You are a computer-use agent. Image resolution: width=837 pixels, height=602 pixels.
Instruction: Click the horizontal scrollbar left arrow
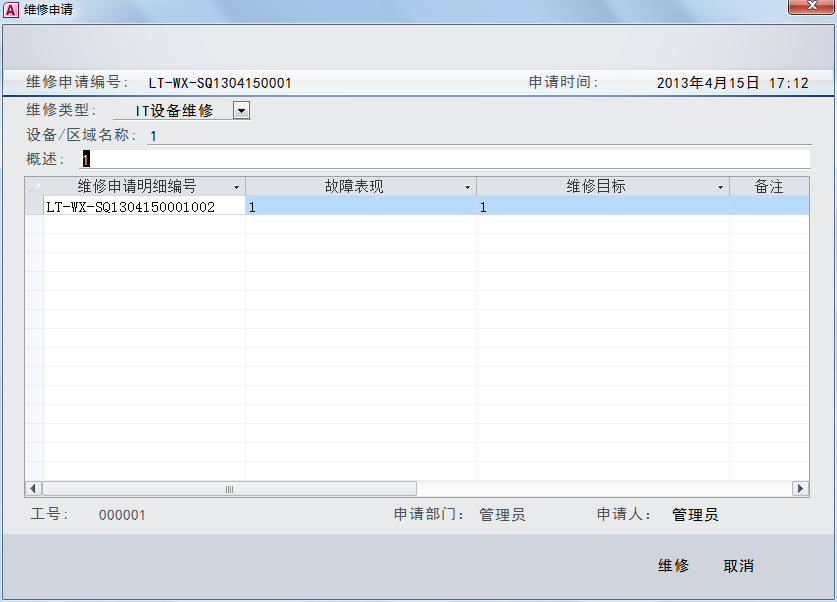pos(33,488)
